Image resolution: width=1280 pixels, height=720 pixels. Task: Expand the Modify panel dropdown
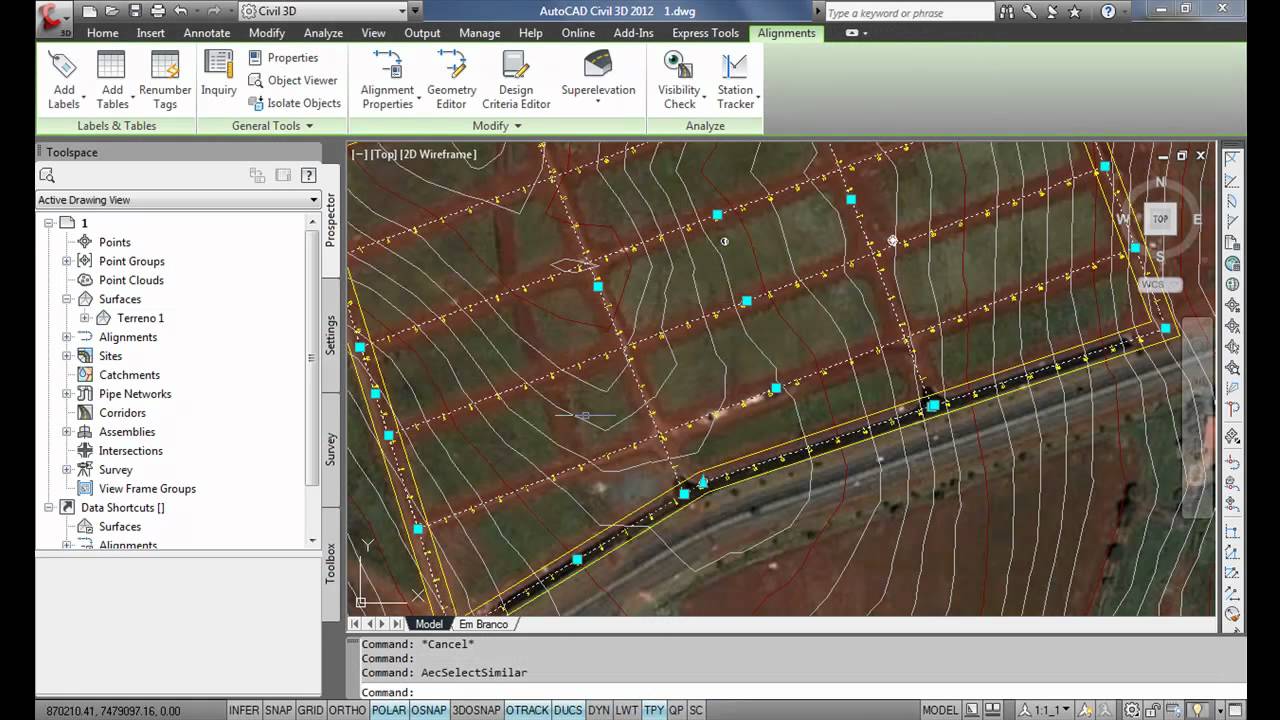click(x=497, y=126)
